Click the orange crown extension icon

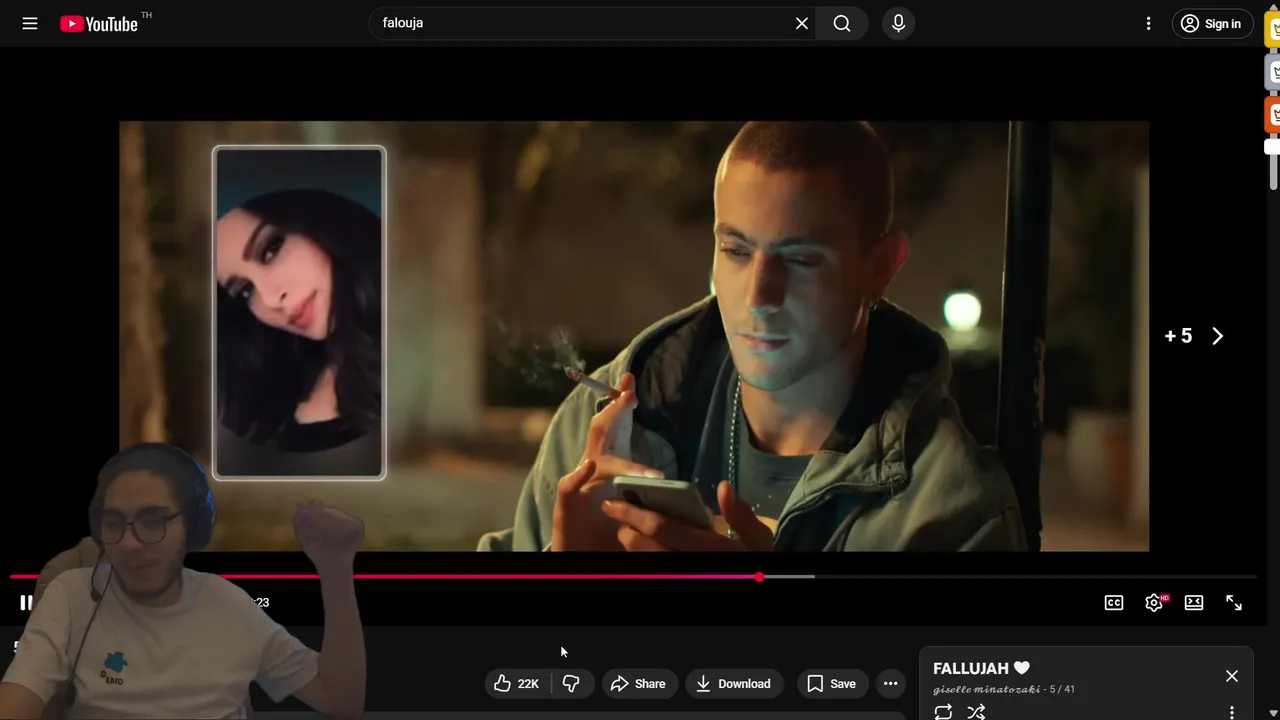click(1273, 114)
